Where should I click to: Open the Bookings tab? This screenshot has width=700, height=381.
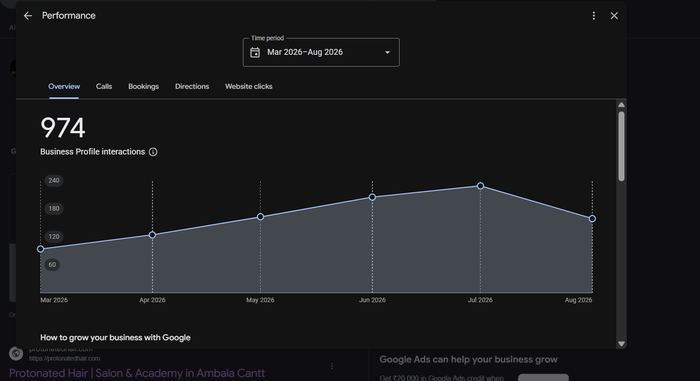click(143, 87)
